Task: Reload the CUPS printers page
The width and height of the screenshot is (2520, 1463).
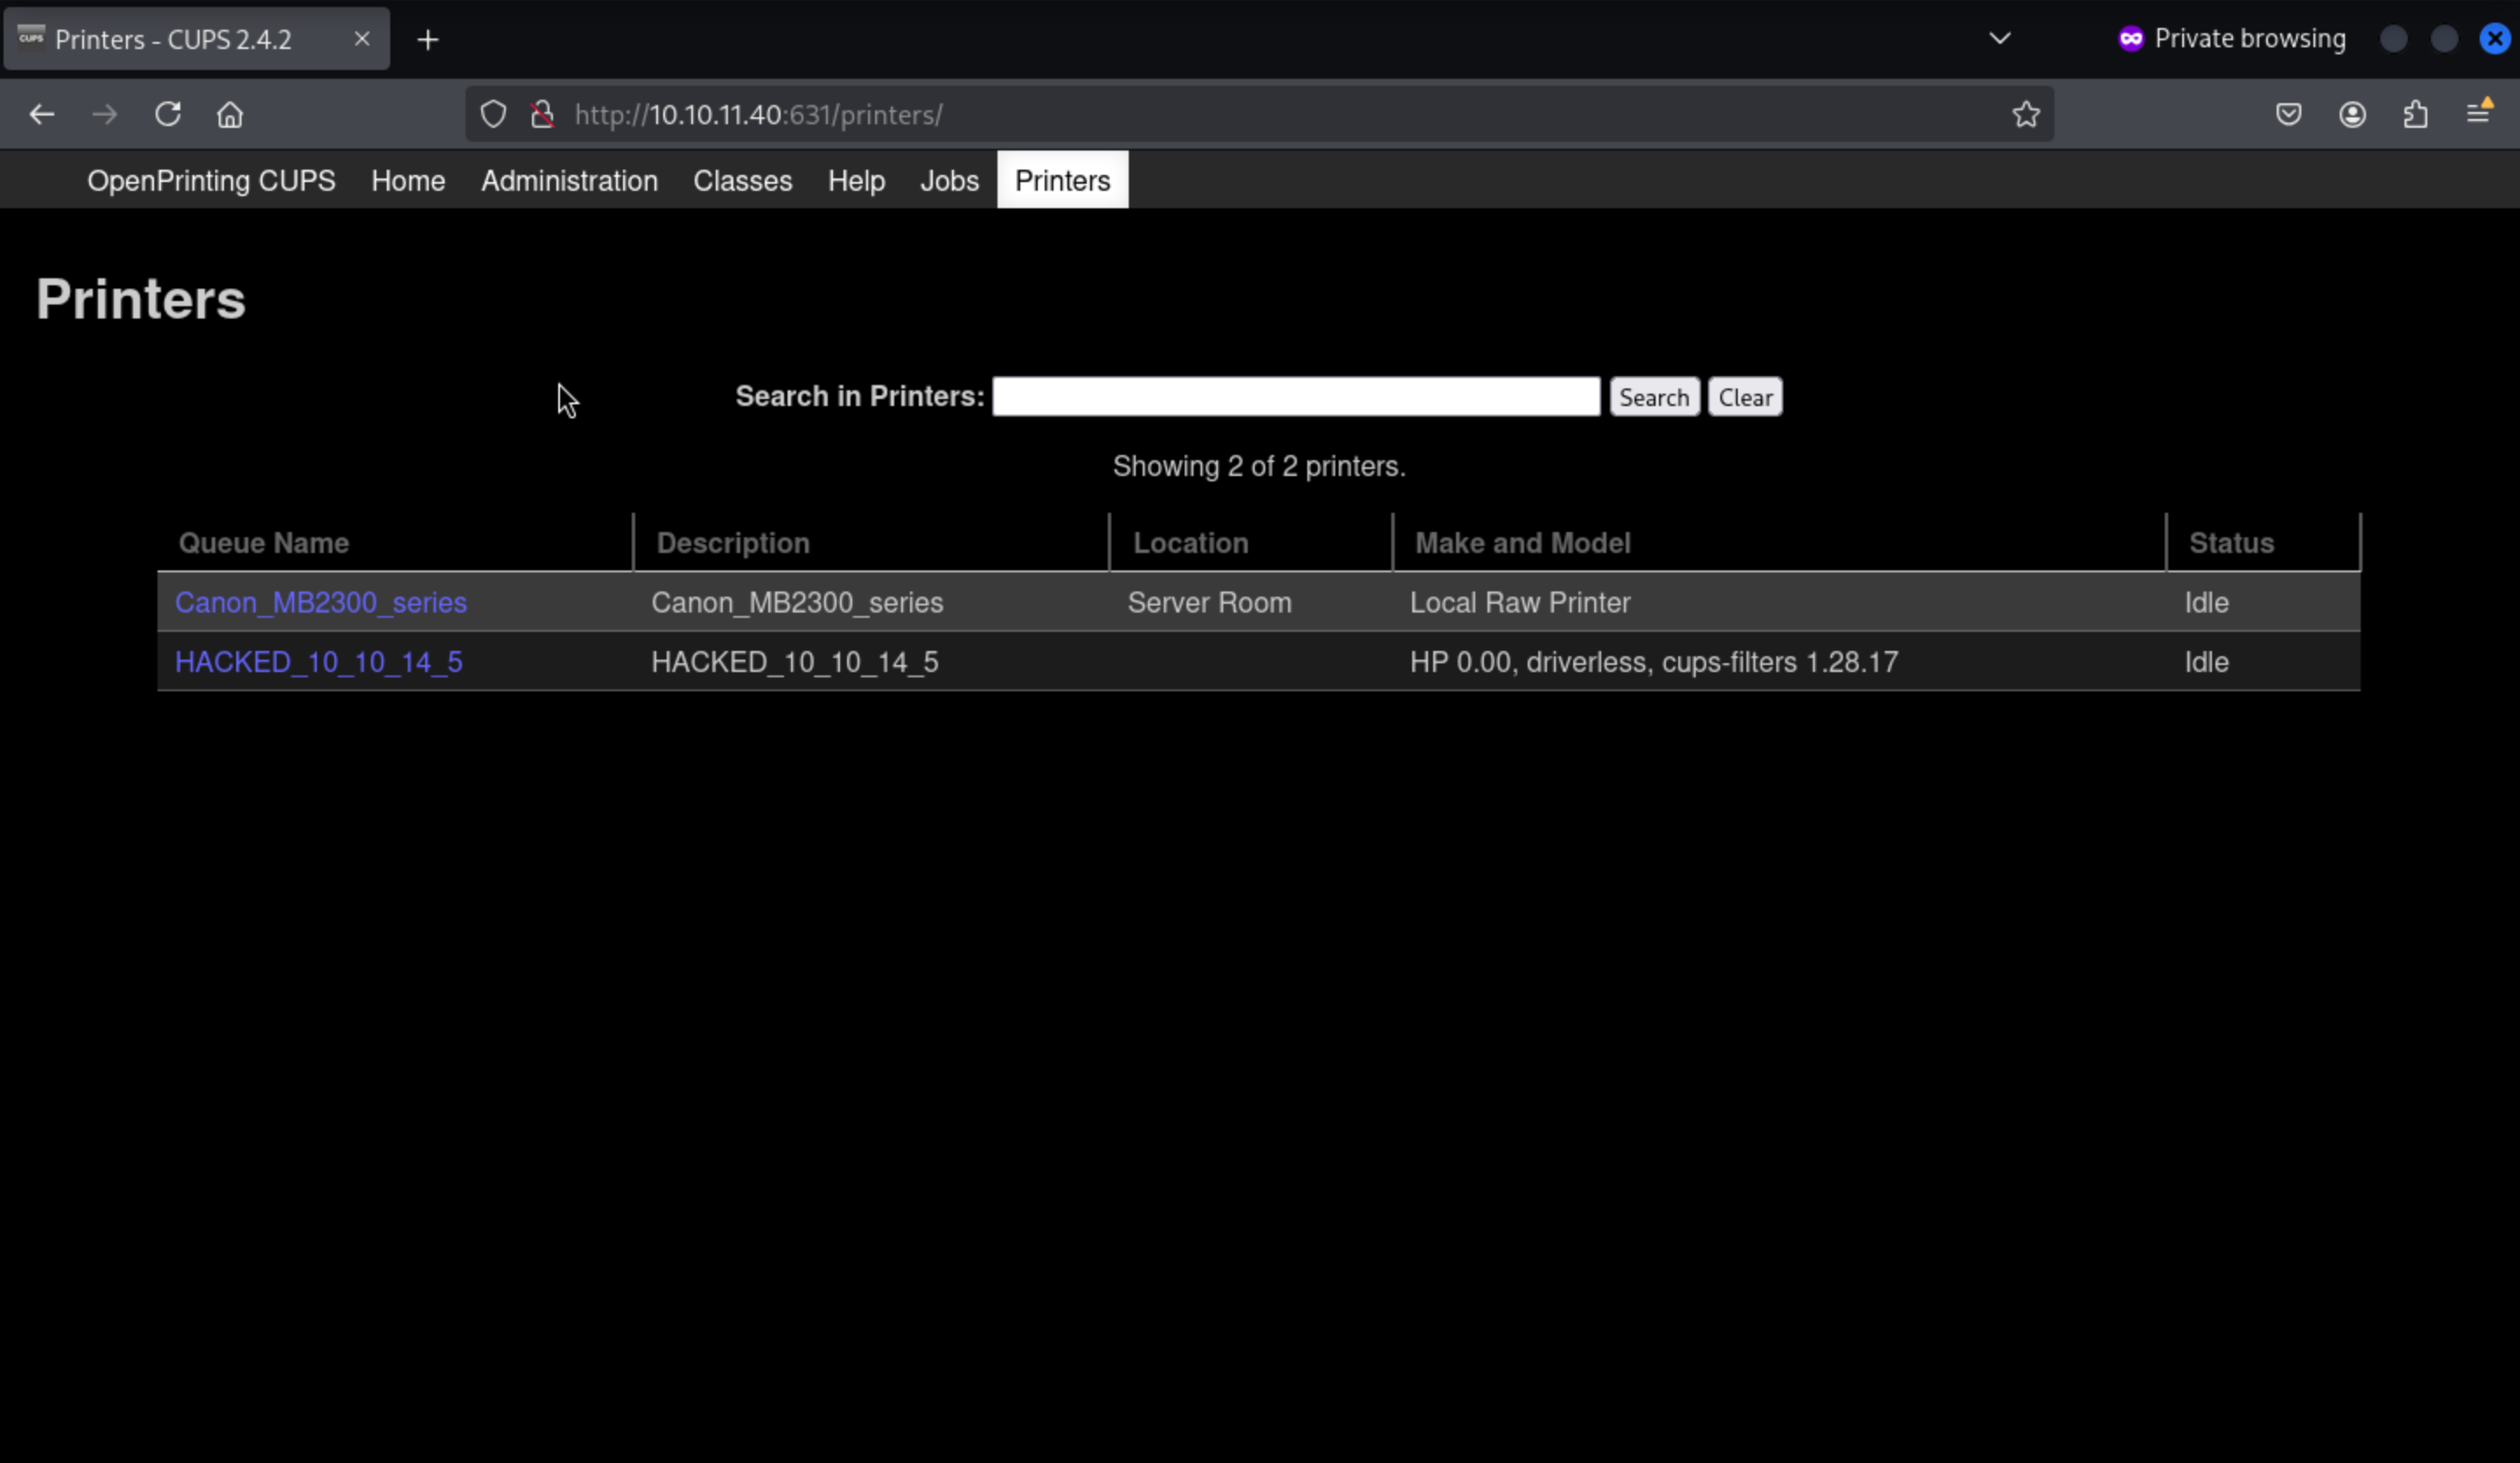Action: click(x=167, y=114)
